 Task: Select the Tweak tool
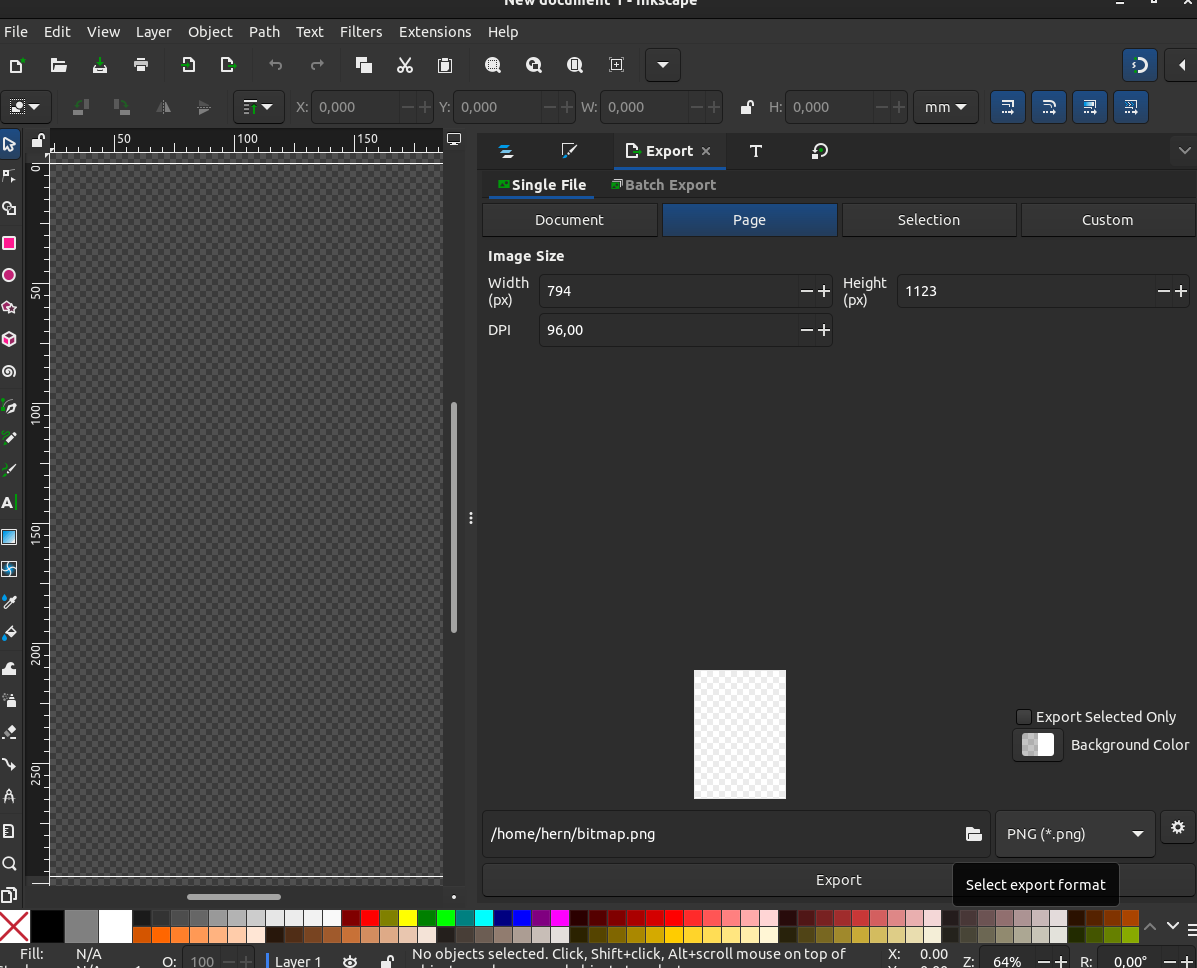tap(9, 668)
